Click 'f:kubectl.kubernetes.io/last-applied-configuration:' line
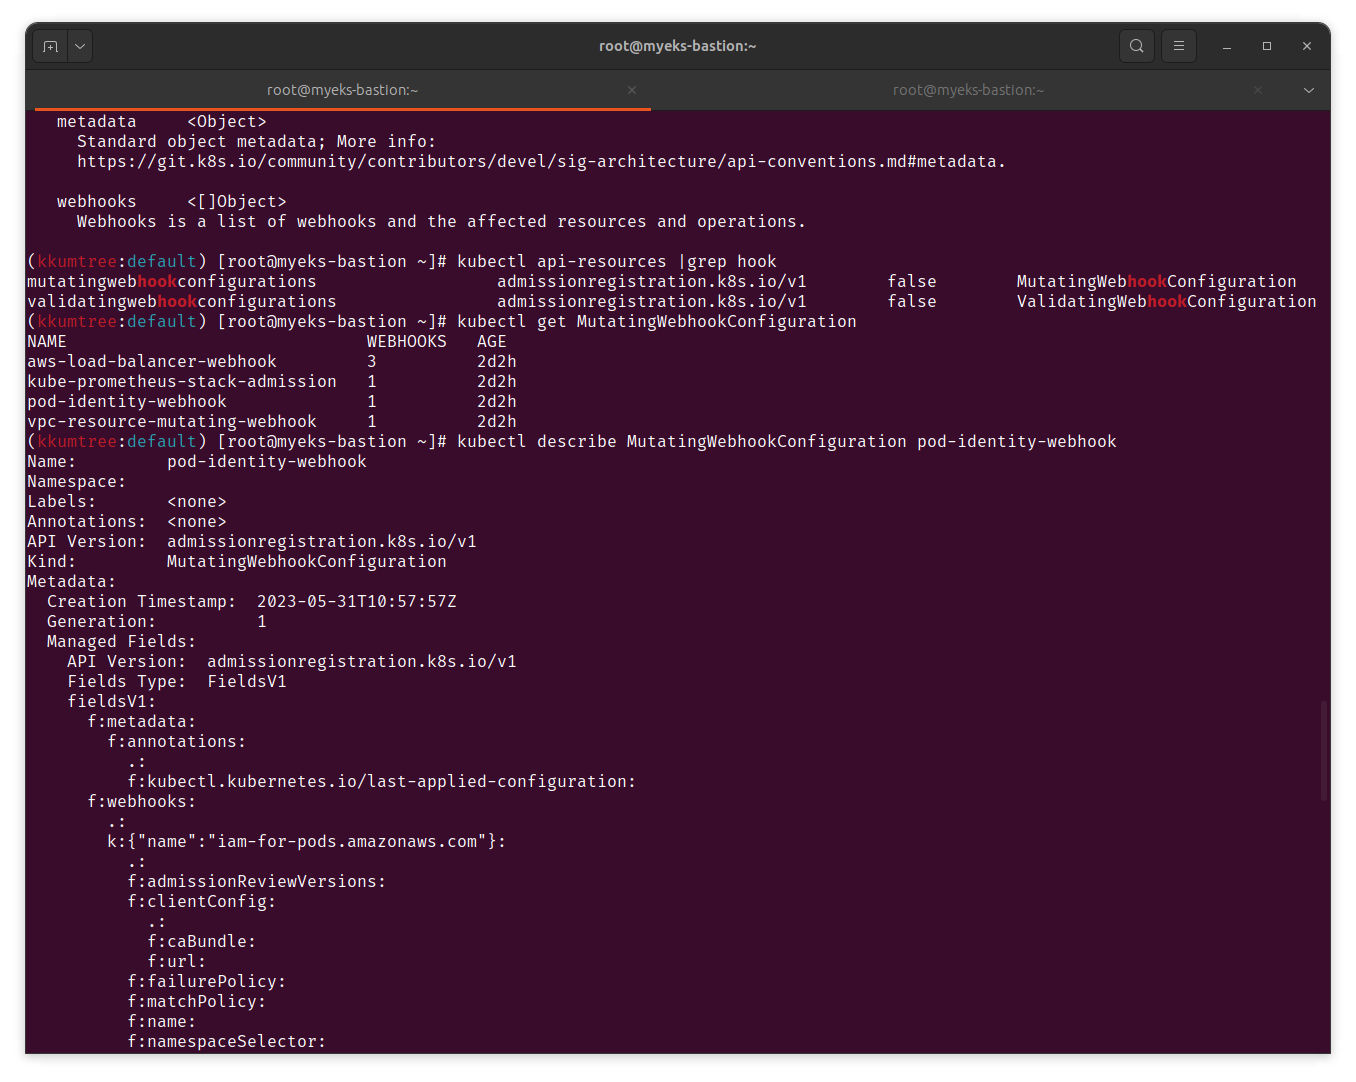 point(382,782)
